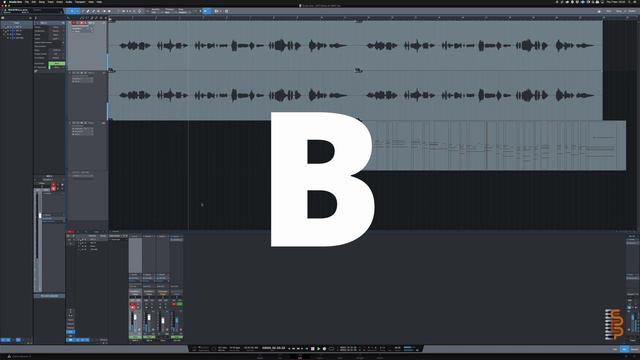Click the inspector channel fader on the left
Viewport: 640px width, 360px height.
pos(40,215)
